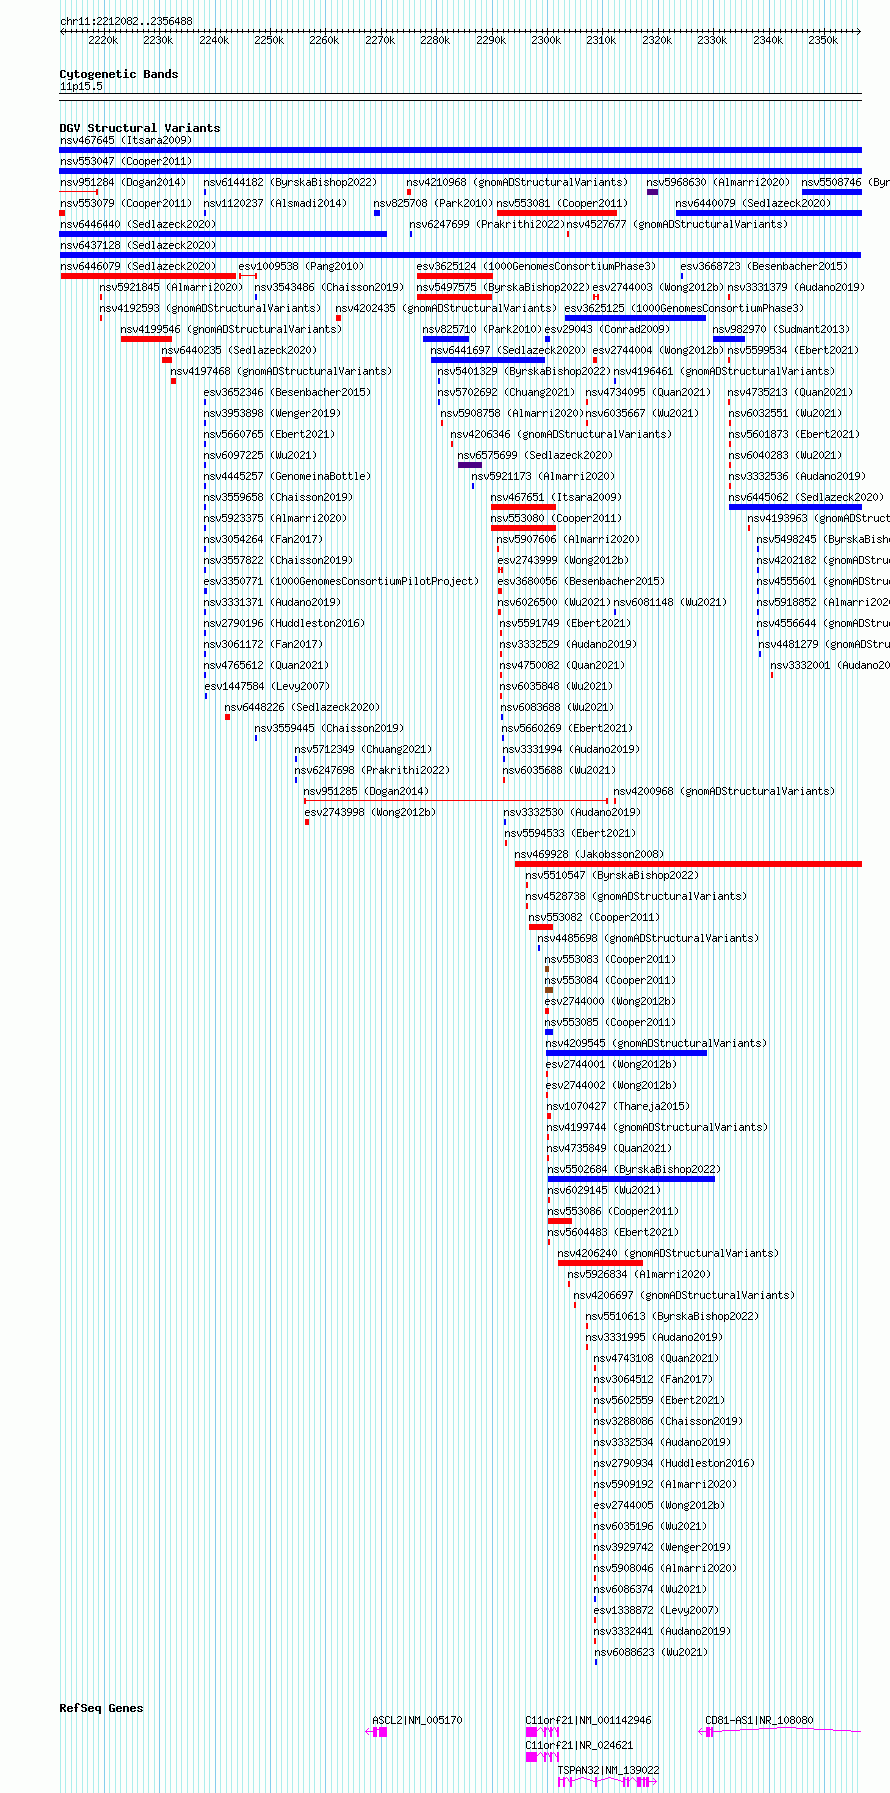Click the blue bar under nsv5502684 (ByrskaBishop2022)
The image size is (890, 1793).
click(x=631, y=1179)
